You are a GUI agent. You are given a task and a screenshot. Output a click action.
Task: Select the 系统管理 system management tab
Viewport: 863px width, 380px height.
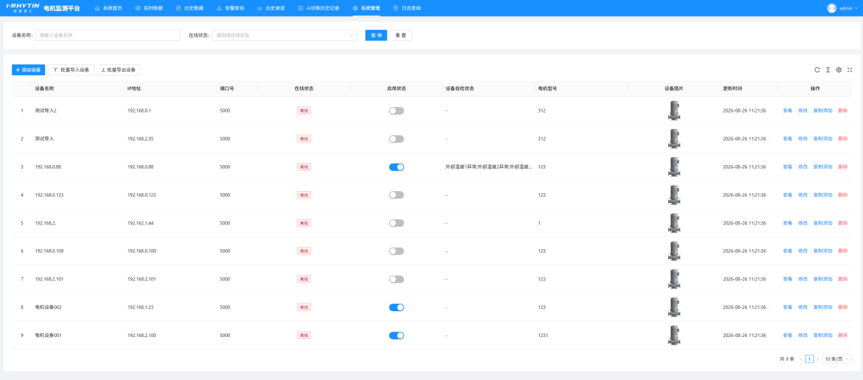[x=367, y=8]
